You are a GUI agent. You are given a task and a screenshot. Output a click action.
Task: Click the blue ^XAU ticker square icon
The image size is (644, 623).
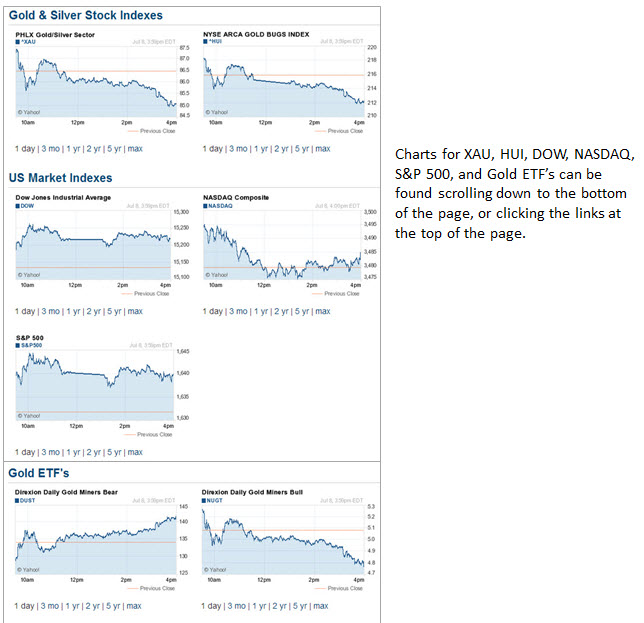(x=17, y=42)
